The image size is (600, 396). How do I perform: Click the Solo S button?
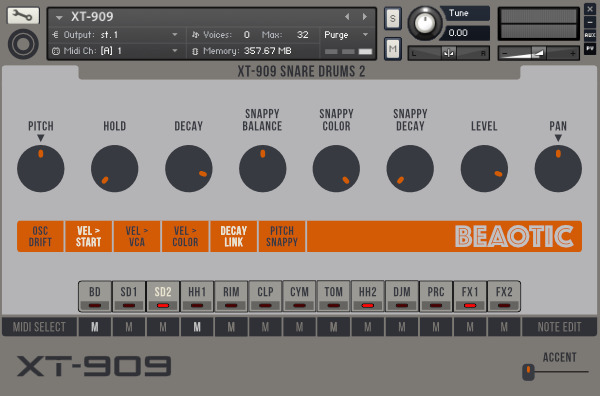click(392, 18)
